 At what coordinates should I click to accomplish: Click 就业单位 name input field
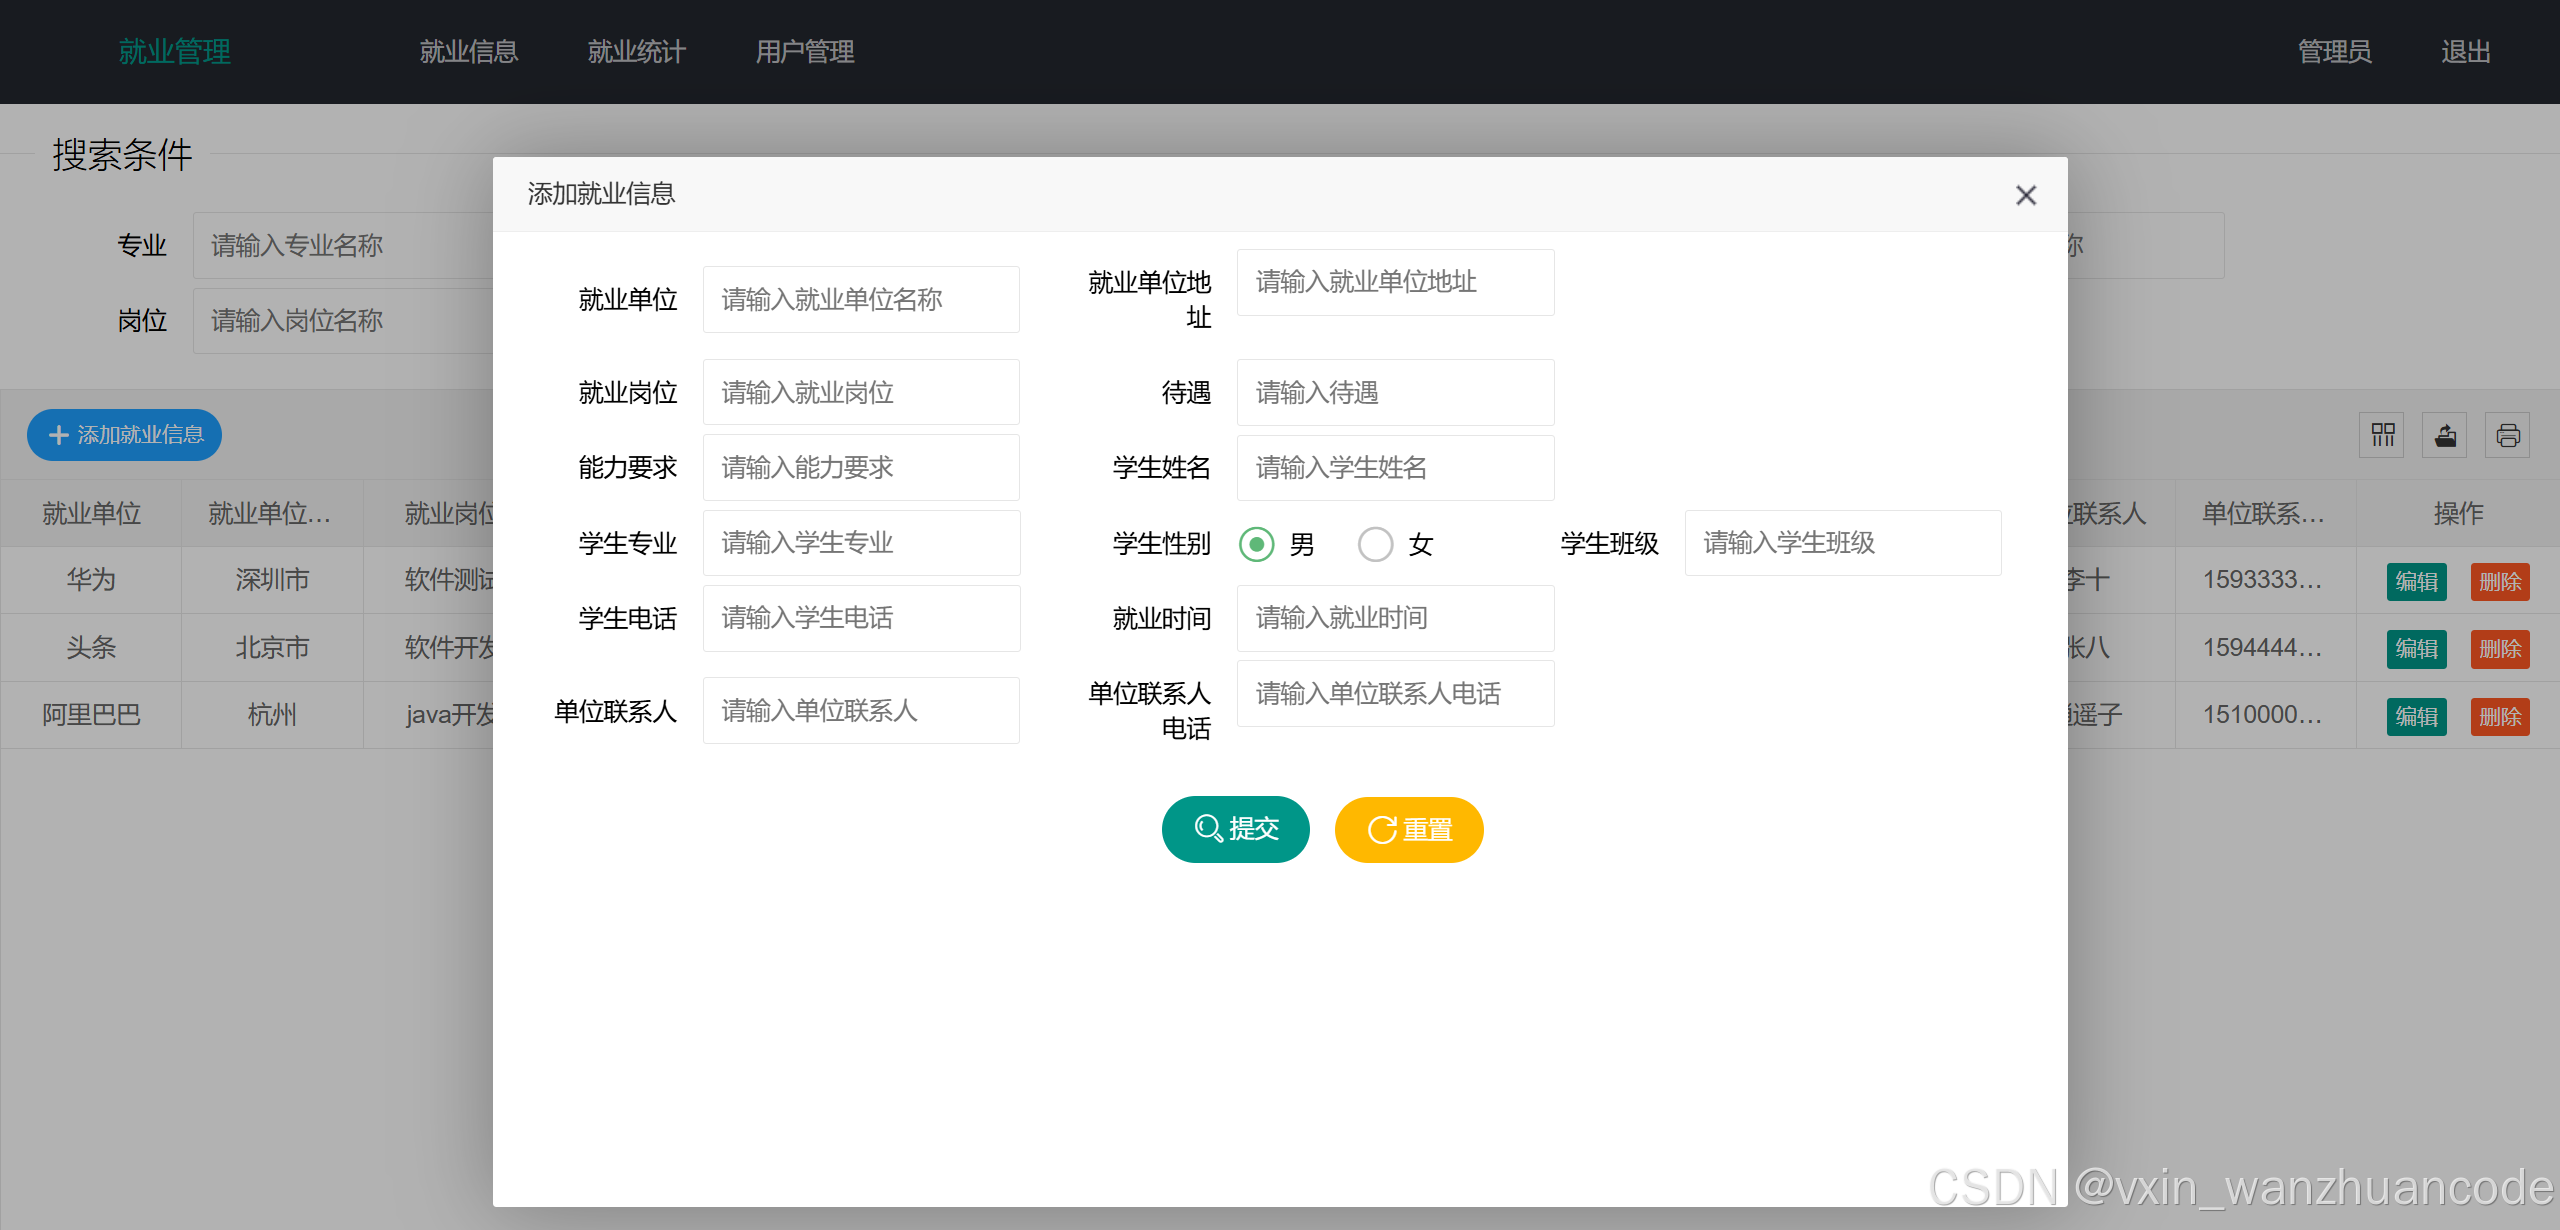[861, 299]
